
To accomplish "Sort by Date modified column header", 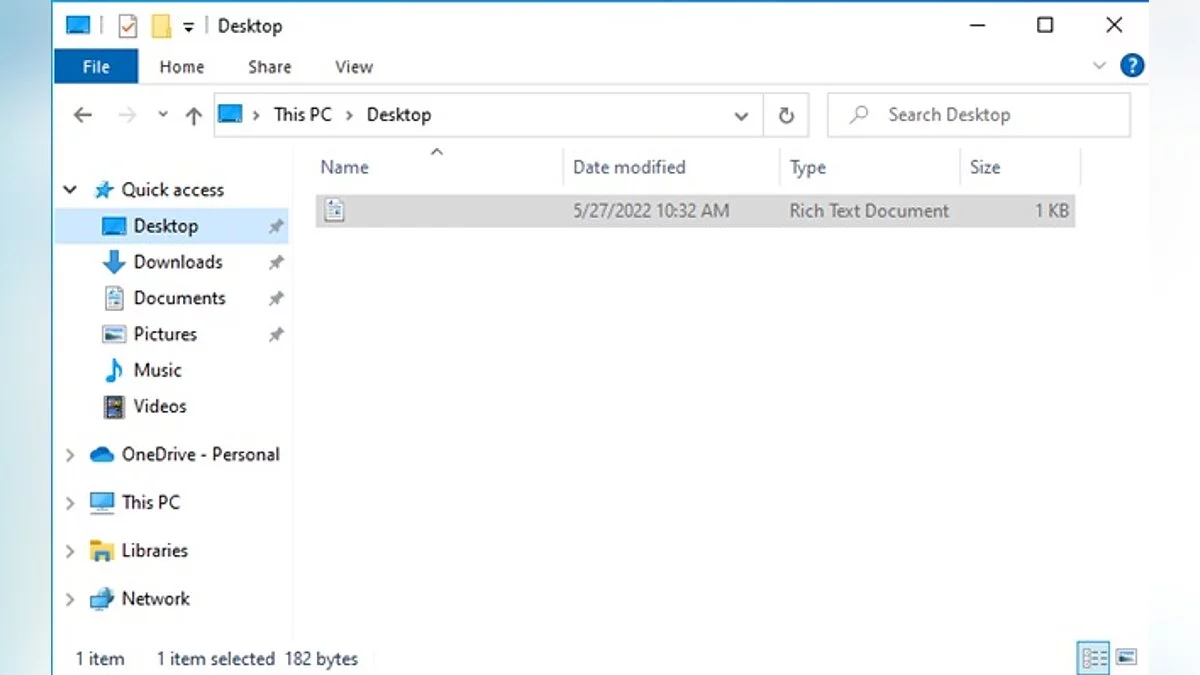I will [x=629, y=167].
